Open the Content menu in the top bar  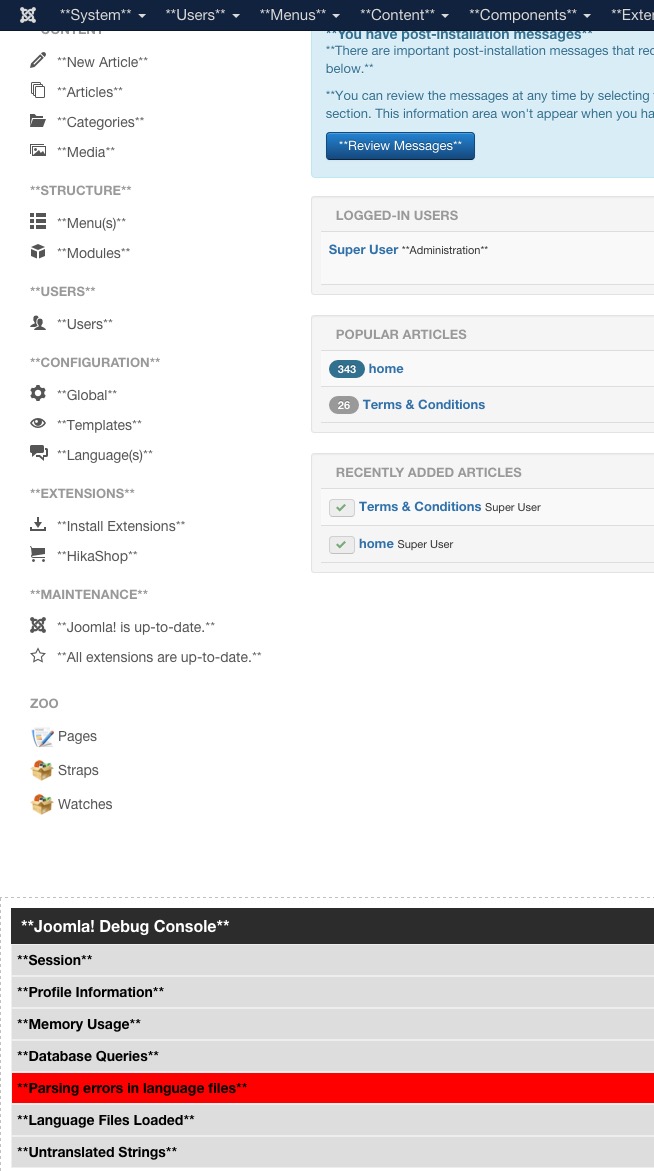point(403,15)
